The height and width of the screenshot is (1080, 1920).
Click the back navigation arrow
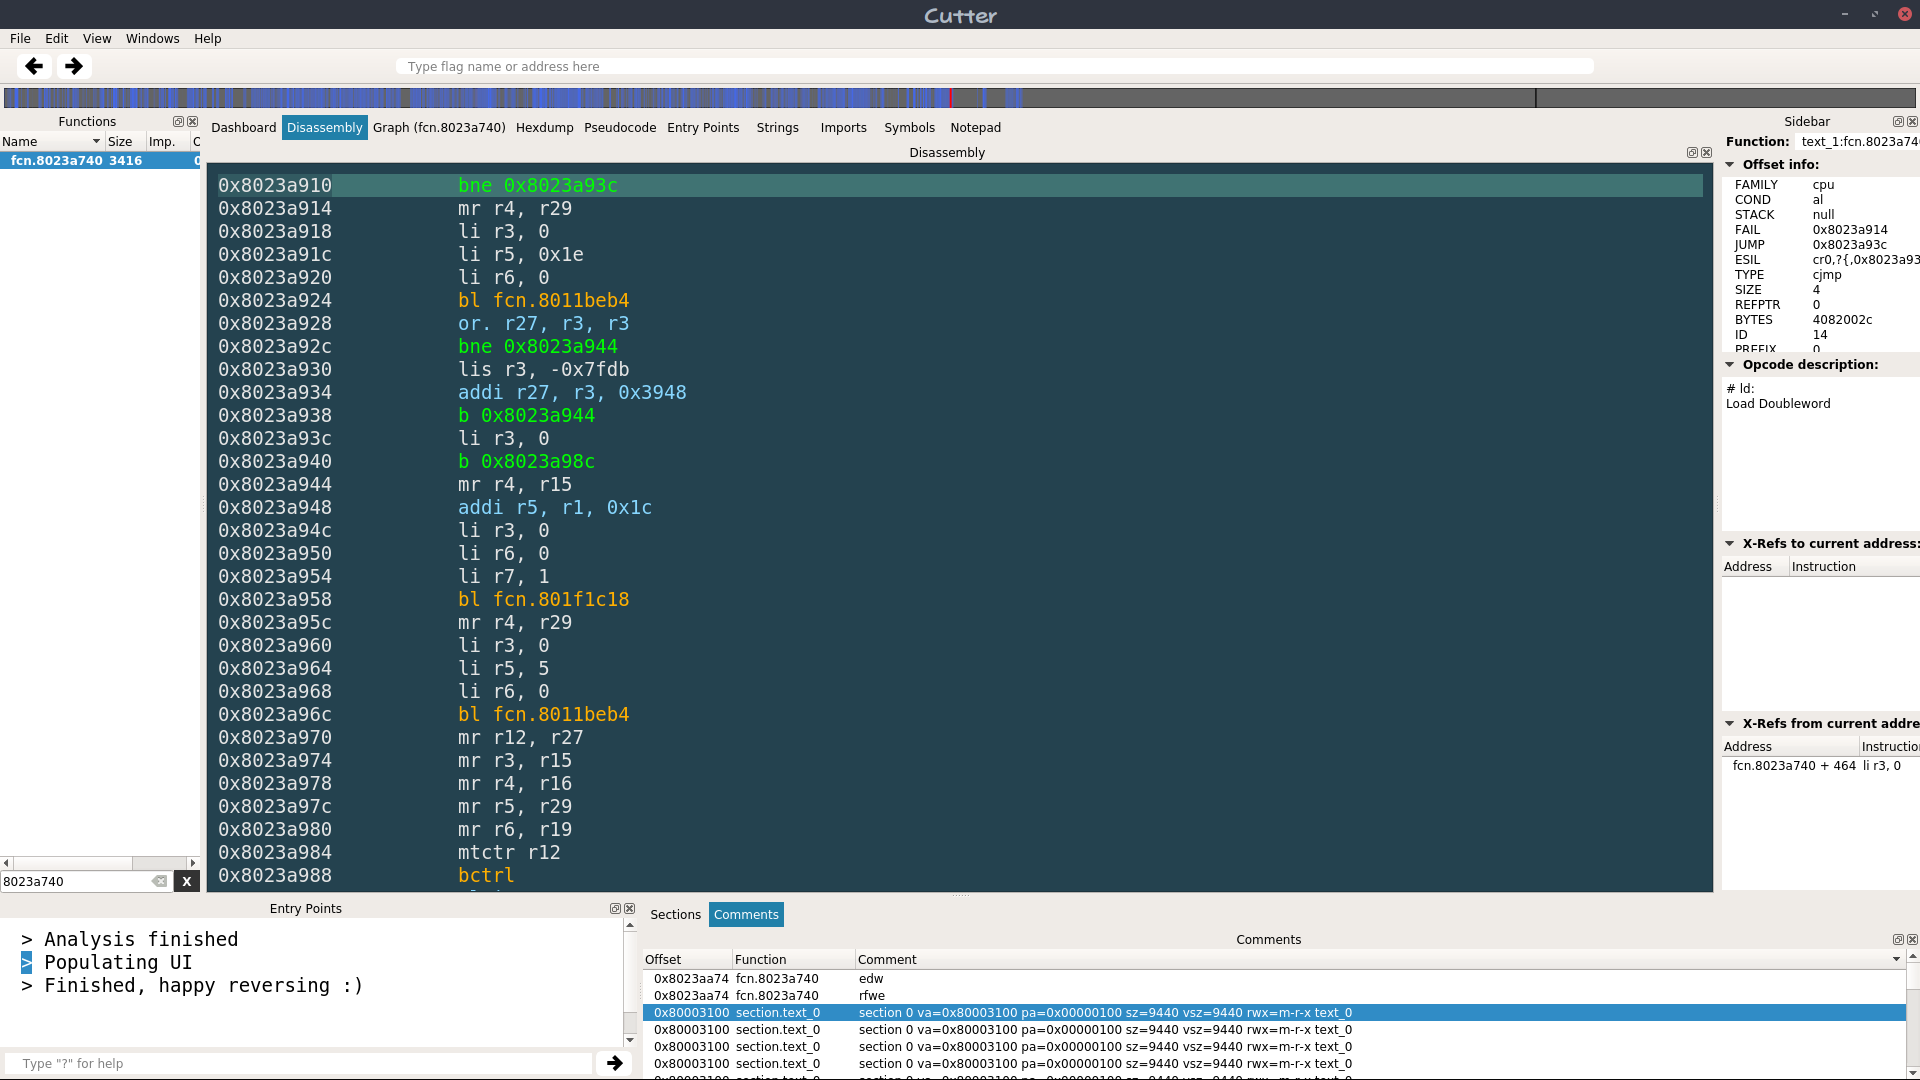(x=34, y=66)
